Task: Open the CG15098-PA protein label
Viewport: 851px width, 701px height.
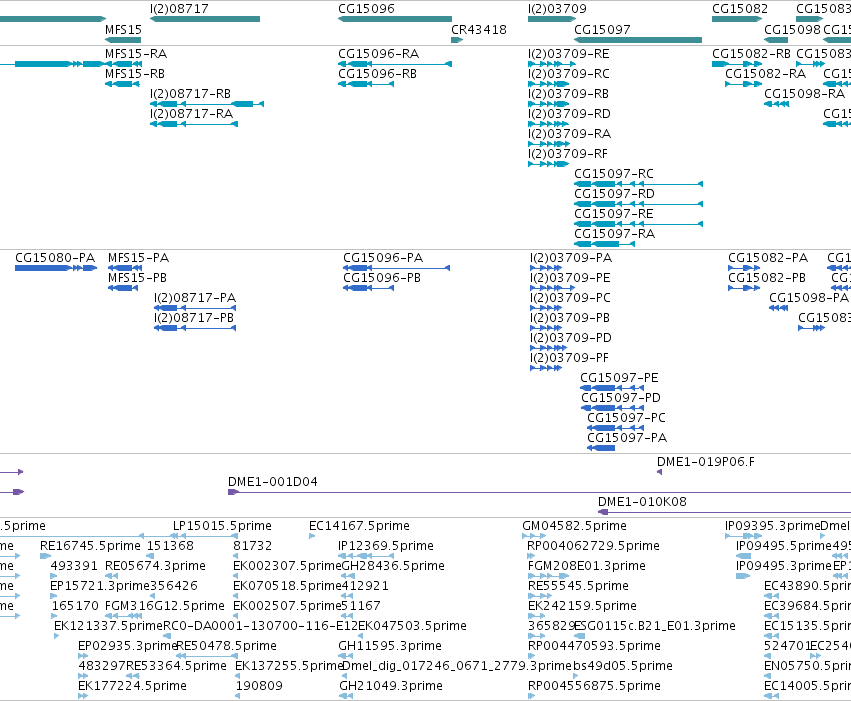Action: tap(809, 298)
